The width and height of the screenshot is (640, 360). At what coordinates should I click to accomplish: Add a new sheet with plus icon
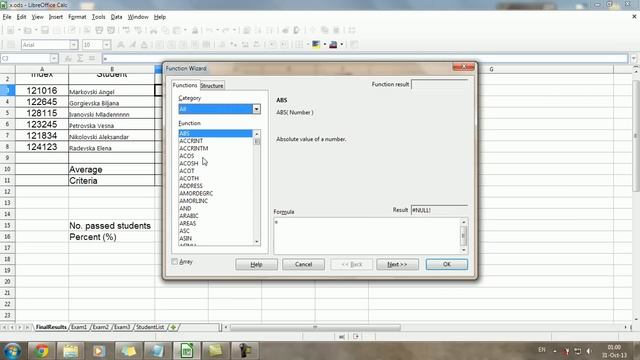click(173, 327)
